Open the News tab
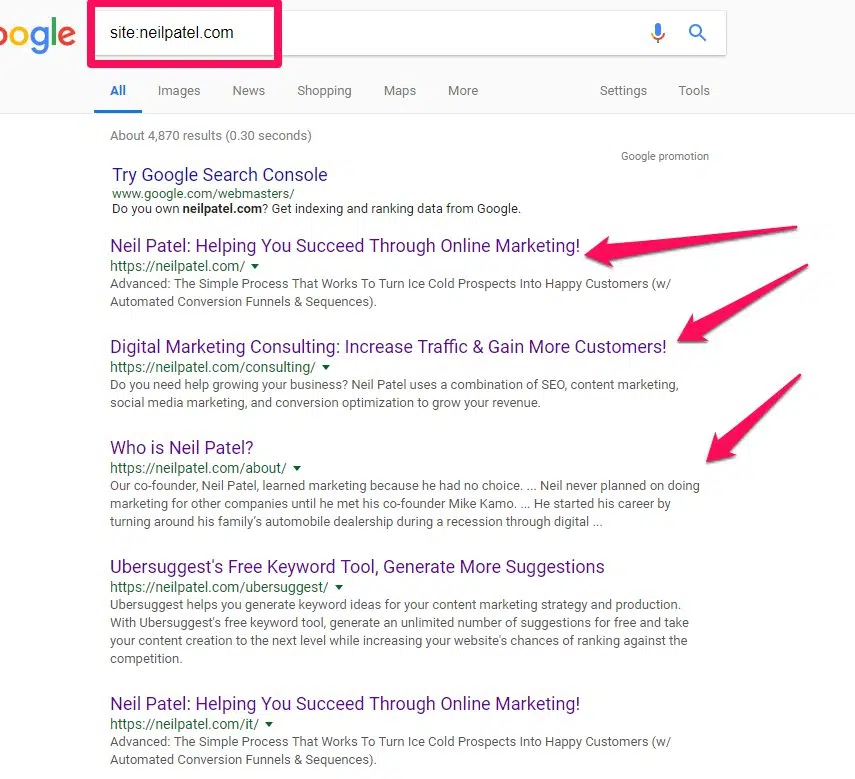The width and height of the screenshot is (855, 779). 249,90
